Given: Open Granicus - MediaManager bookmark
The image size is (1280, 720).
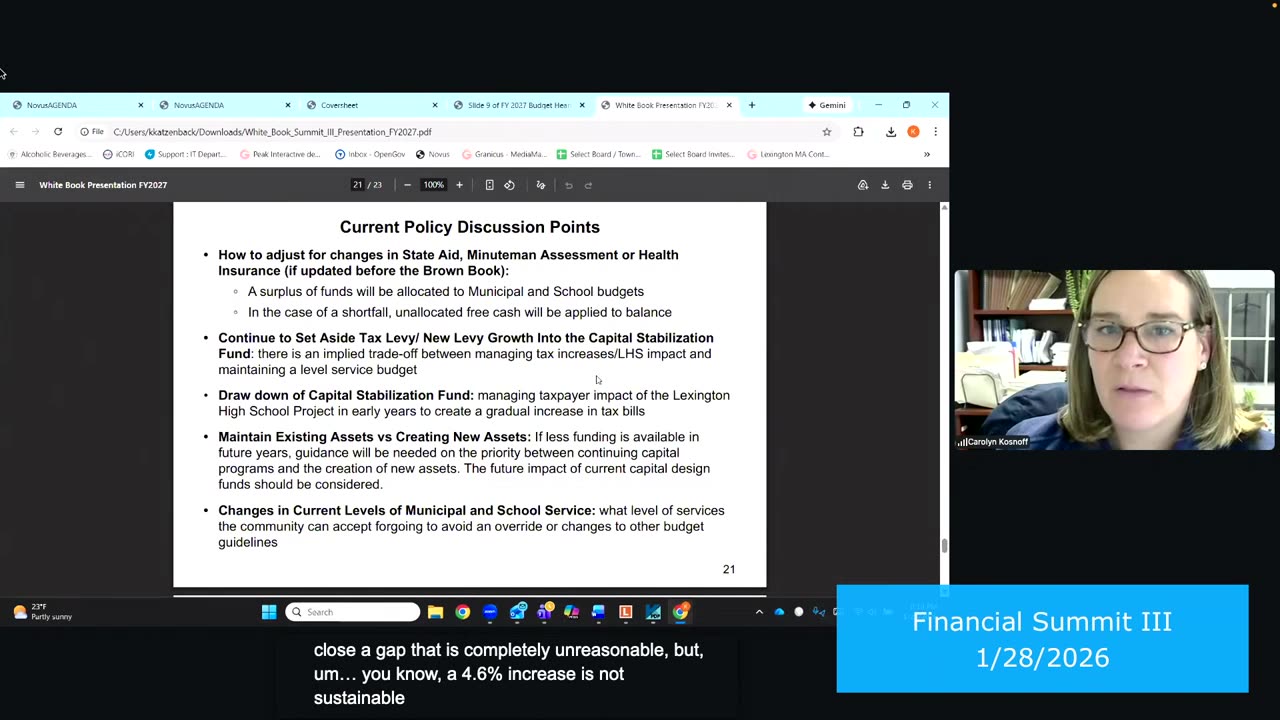Looking at the screenshot, I should click(x=504, y=154).
